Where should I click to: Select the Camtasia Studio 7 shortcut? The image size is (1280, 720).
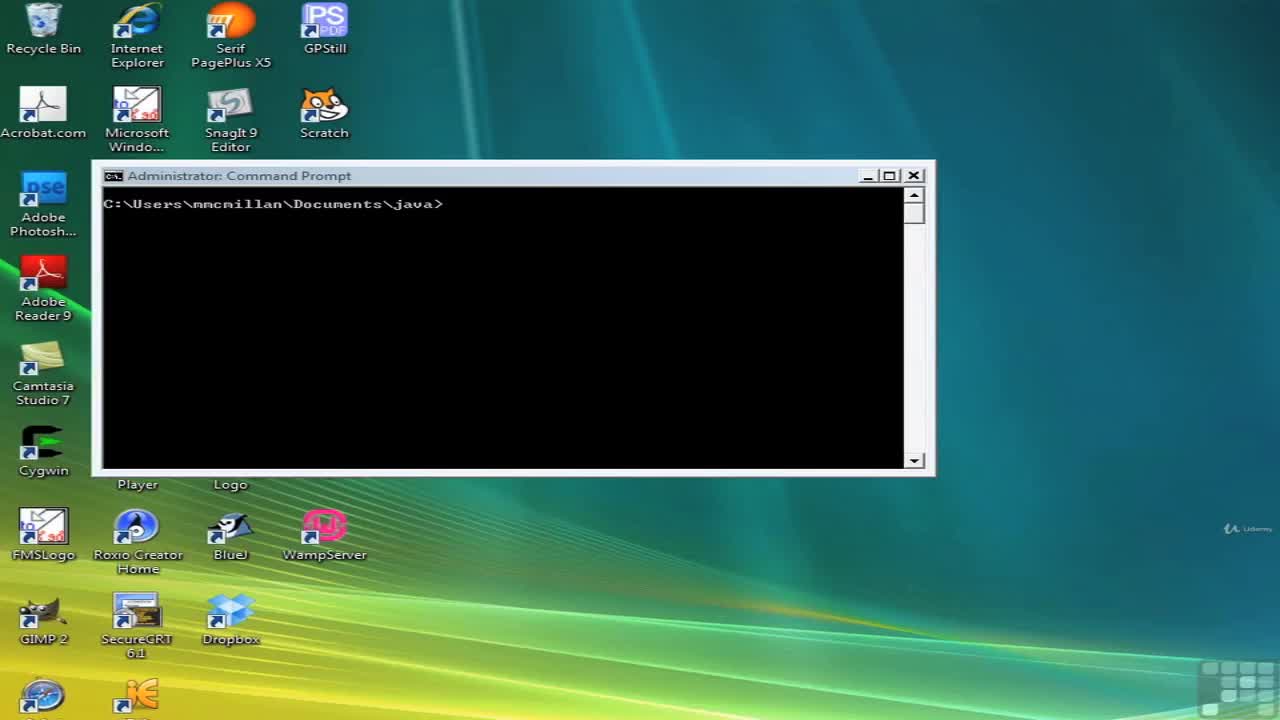tap(43, 373)
